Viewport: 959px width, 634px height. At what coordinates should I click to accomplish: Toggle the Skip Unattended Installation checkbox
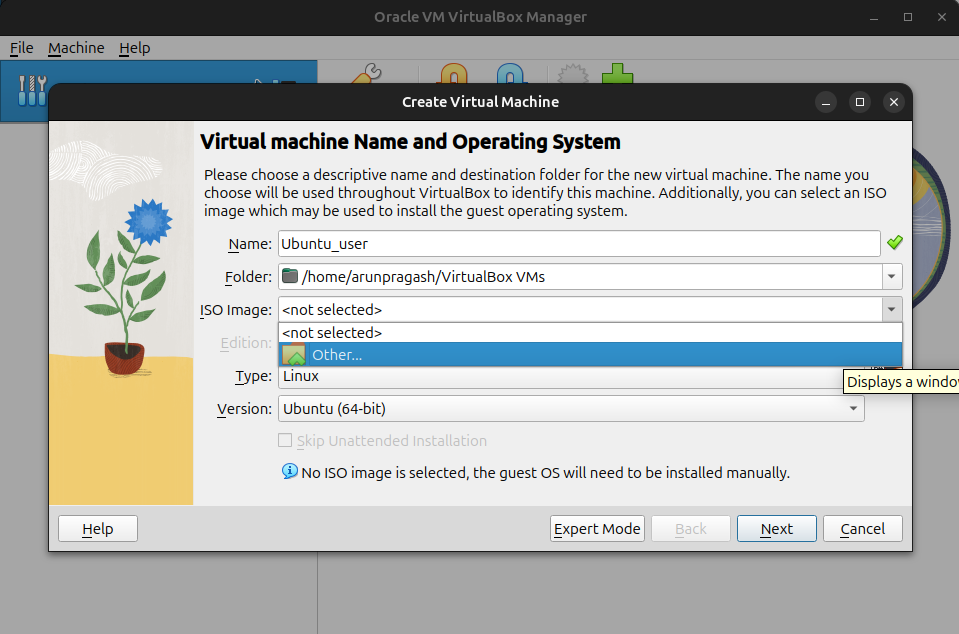point(285,440)
